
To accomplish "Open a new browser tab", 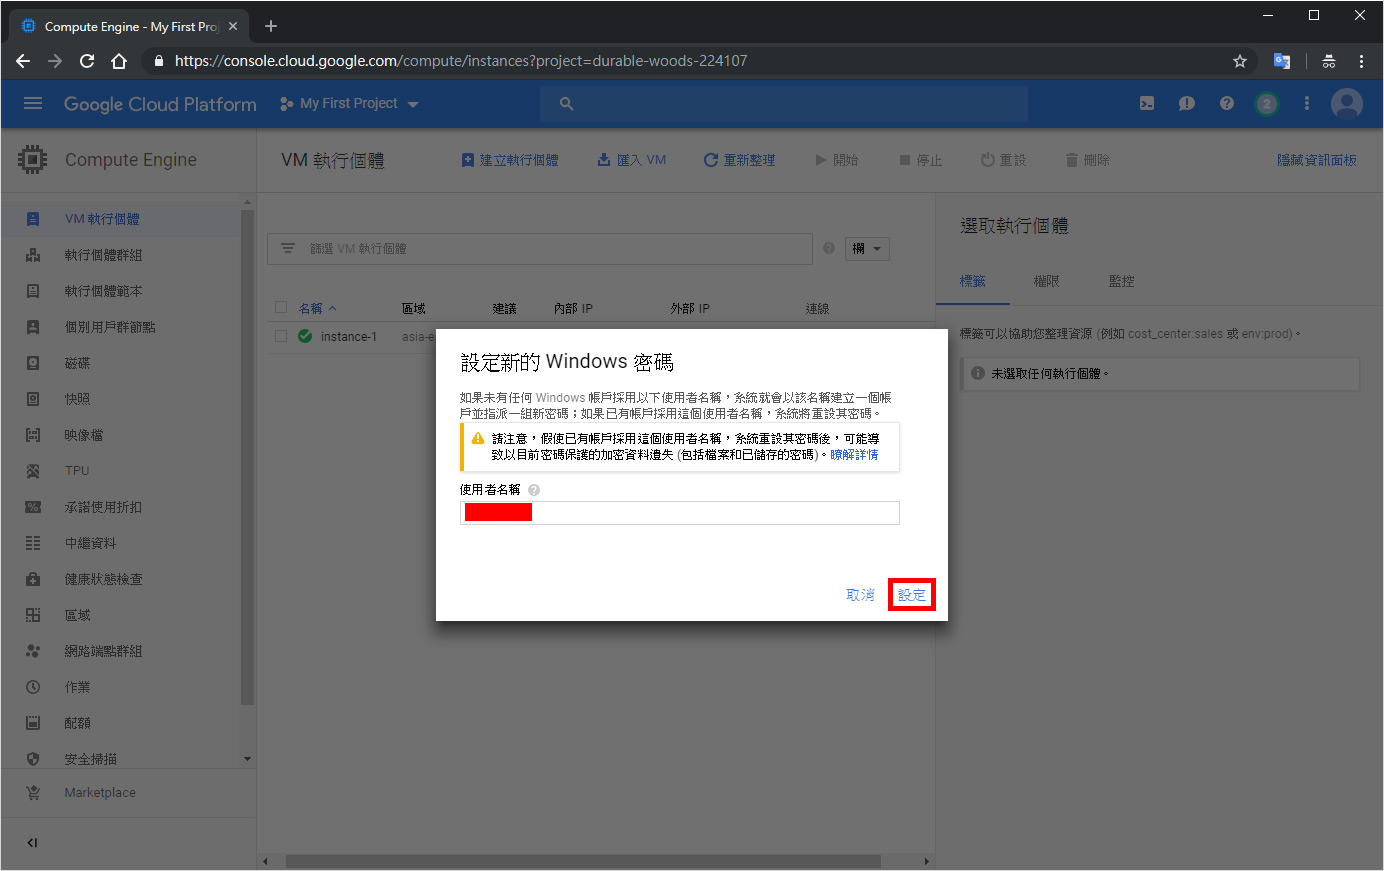I will [x=271, y=26].
